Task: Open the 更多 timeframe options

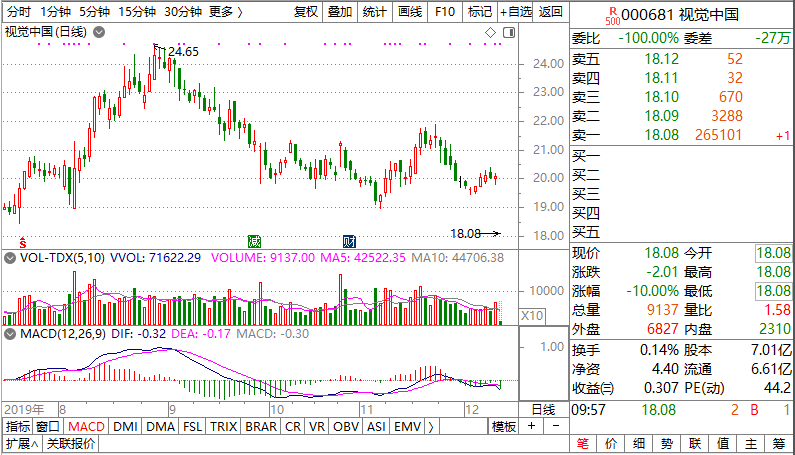Action: (x=226, y=11)
